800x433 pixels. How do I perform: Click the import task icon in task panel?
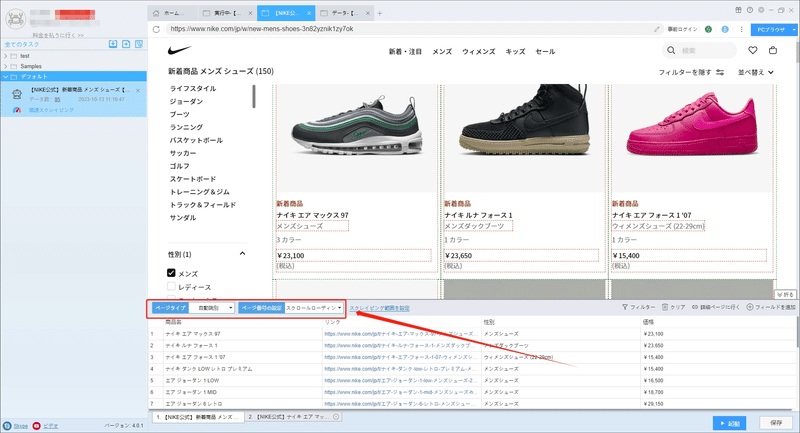(x=113, y=44)
